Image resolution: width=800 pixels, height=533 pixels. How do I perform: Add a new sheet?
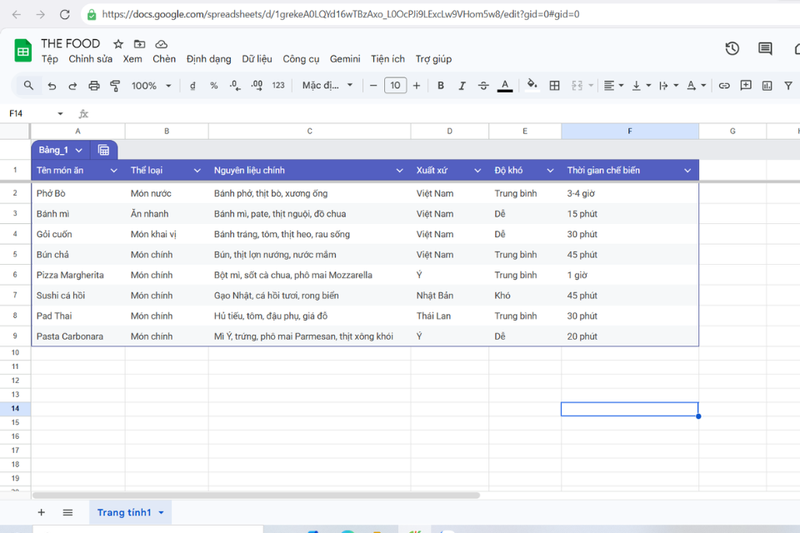point(41,512)
